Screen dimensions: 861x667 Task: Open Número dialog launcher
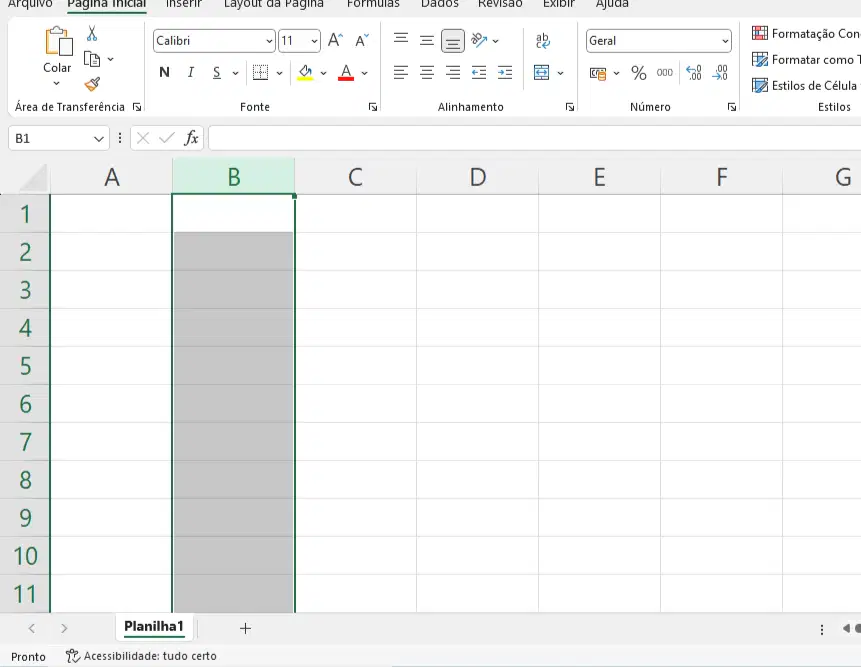(732, 107)
